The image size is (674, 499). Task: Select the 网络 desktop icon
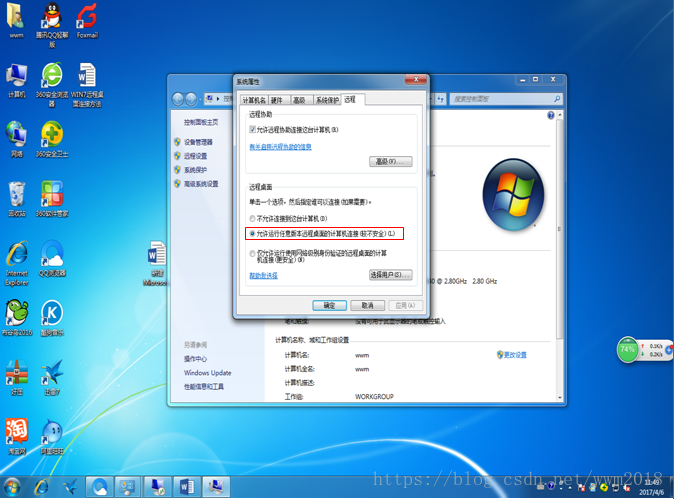point(16,139)
